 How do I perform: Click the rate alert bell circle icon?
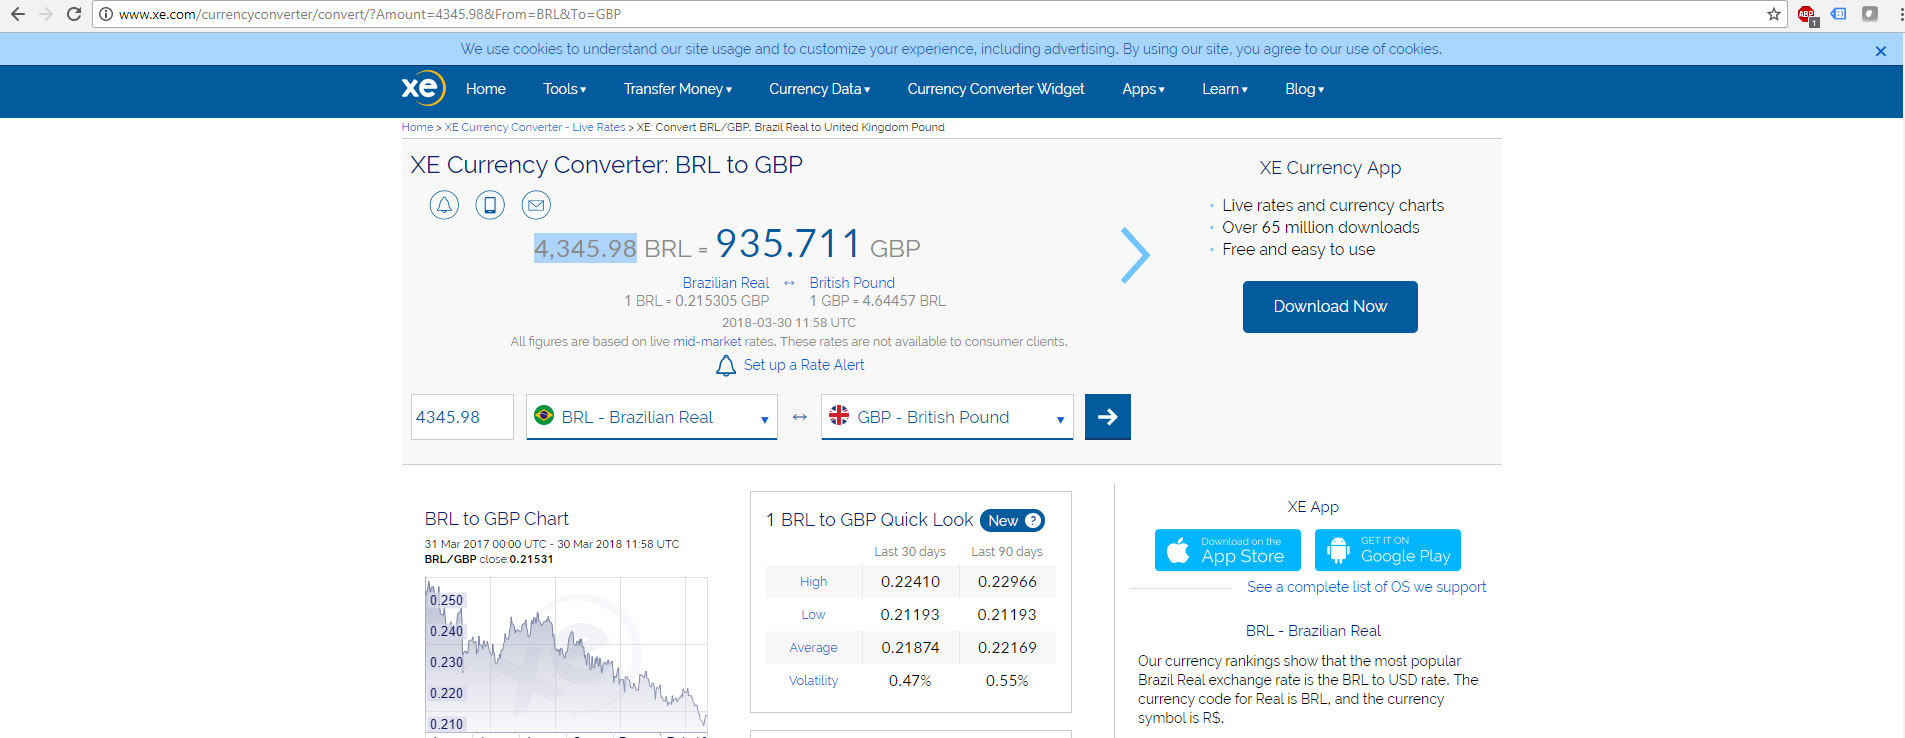444,205
